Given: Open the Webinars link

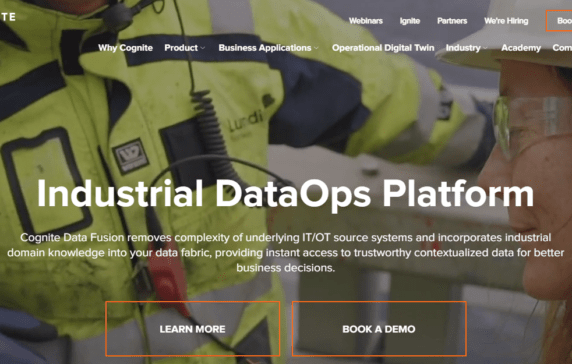Looking at the screenshot, I should click(x=366, y=21).
